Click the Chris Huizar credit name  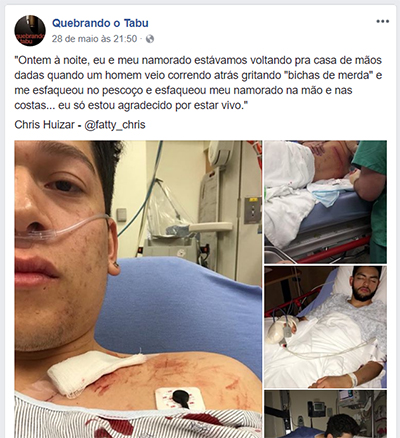[44, 125]
